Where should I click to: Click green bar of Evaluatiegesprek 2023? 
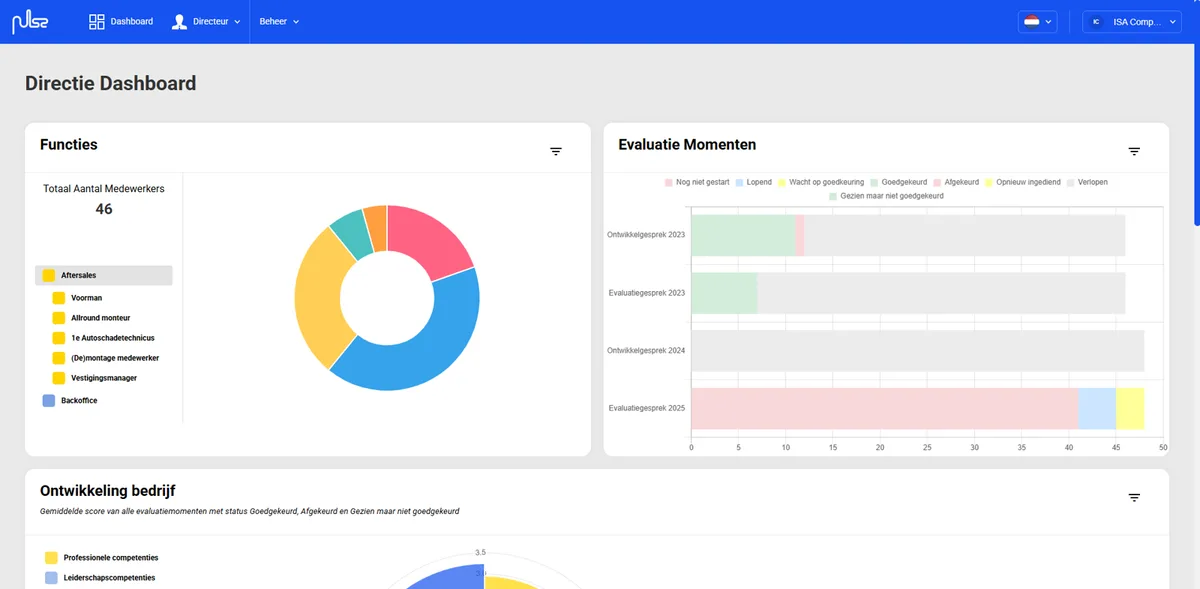724,293
